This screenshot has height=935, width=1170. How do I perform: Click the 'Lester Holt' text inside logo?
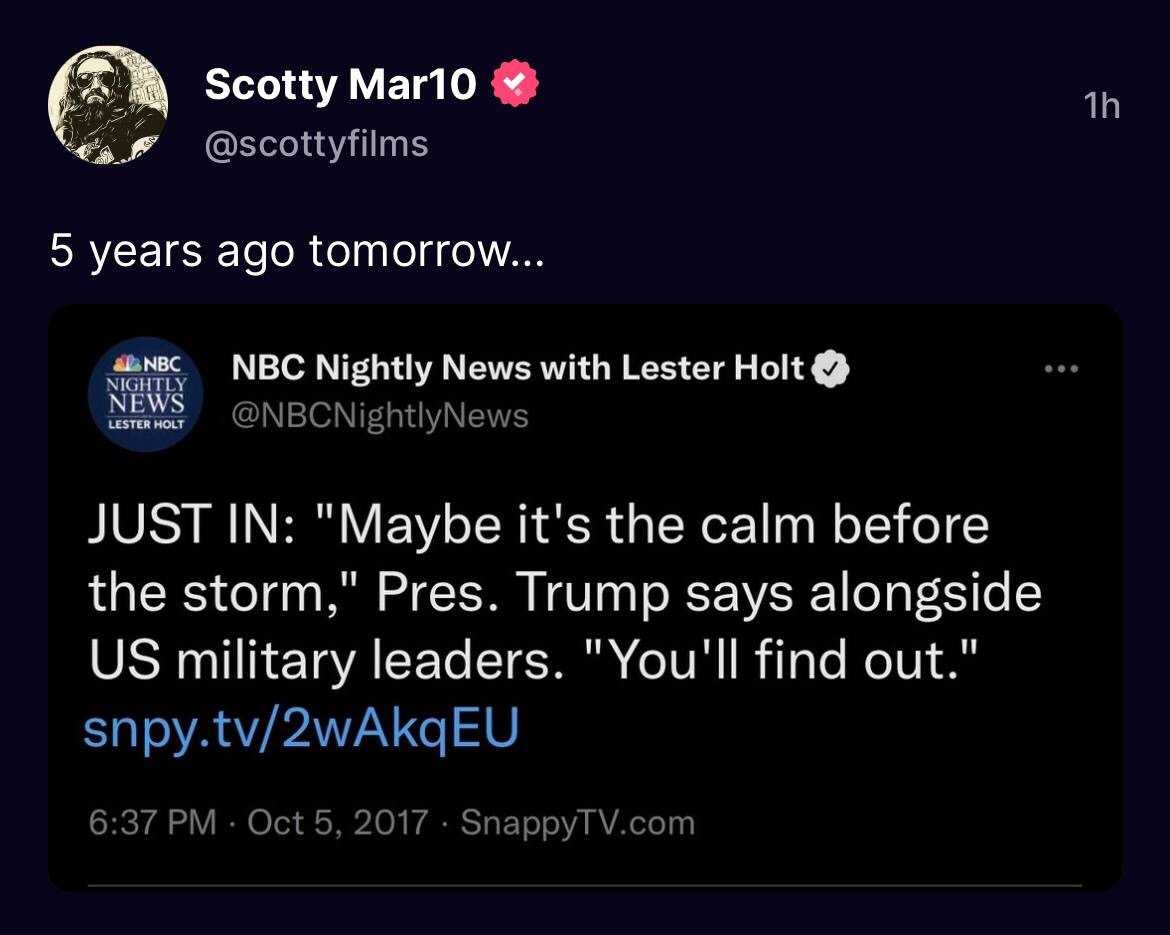[x=146, y=424]
